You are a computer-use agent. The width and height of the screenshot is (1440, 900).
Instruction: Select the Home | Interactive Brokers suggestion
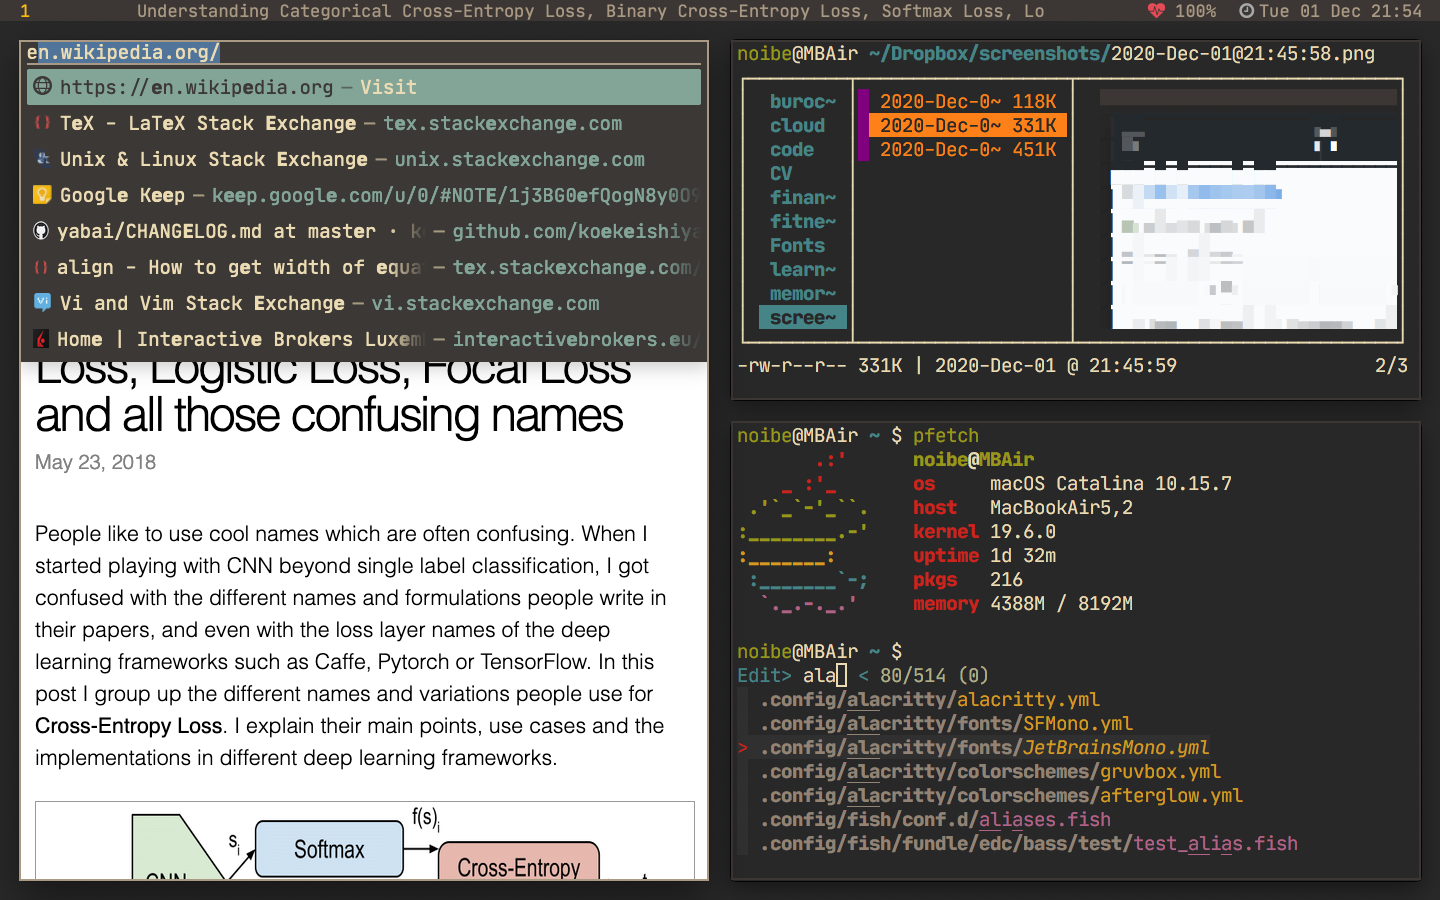click(x=364, y=339)
